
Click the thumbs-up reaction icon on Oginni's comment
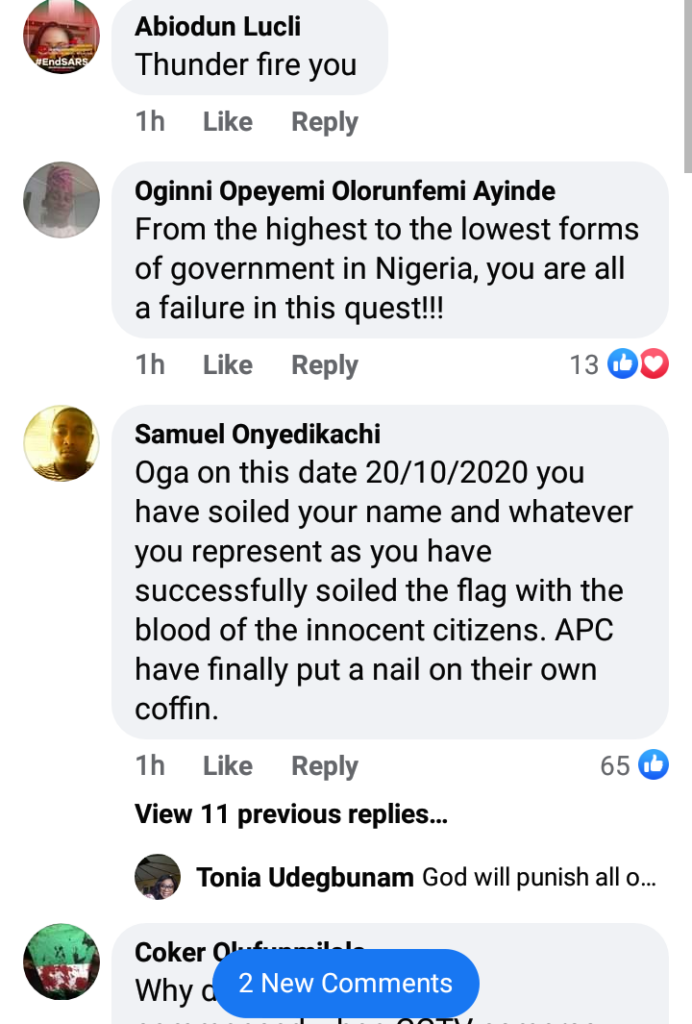[623, 365]
